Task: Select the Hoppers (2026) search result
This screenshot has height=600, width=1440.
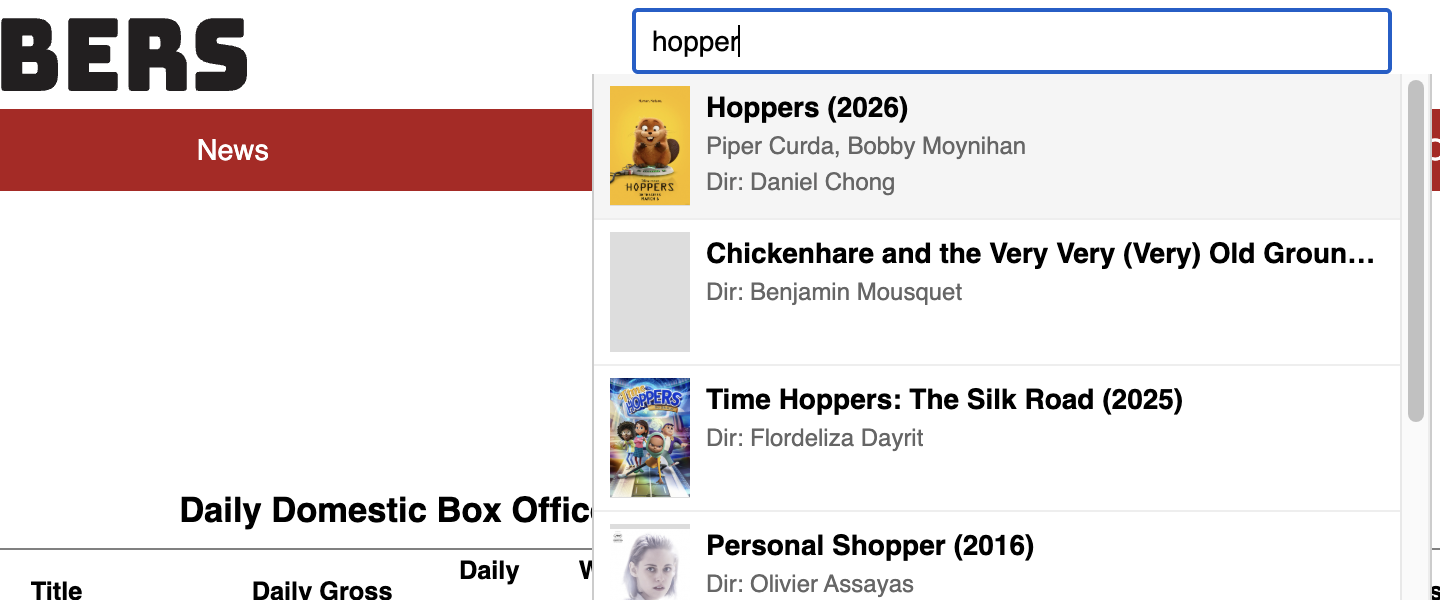Action: [807, 107]
